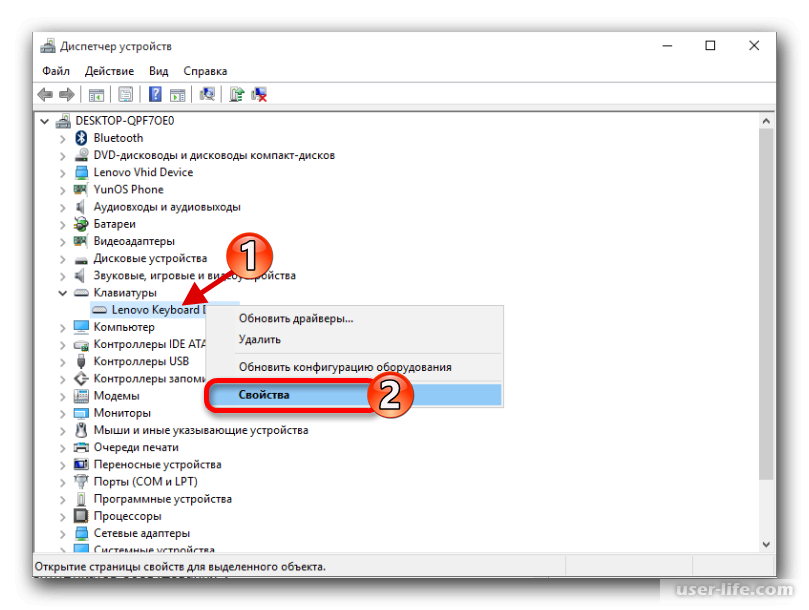Screen dimensions: 809x610
Task: Click the Батареи battery icon
Action: coord(81,223)
